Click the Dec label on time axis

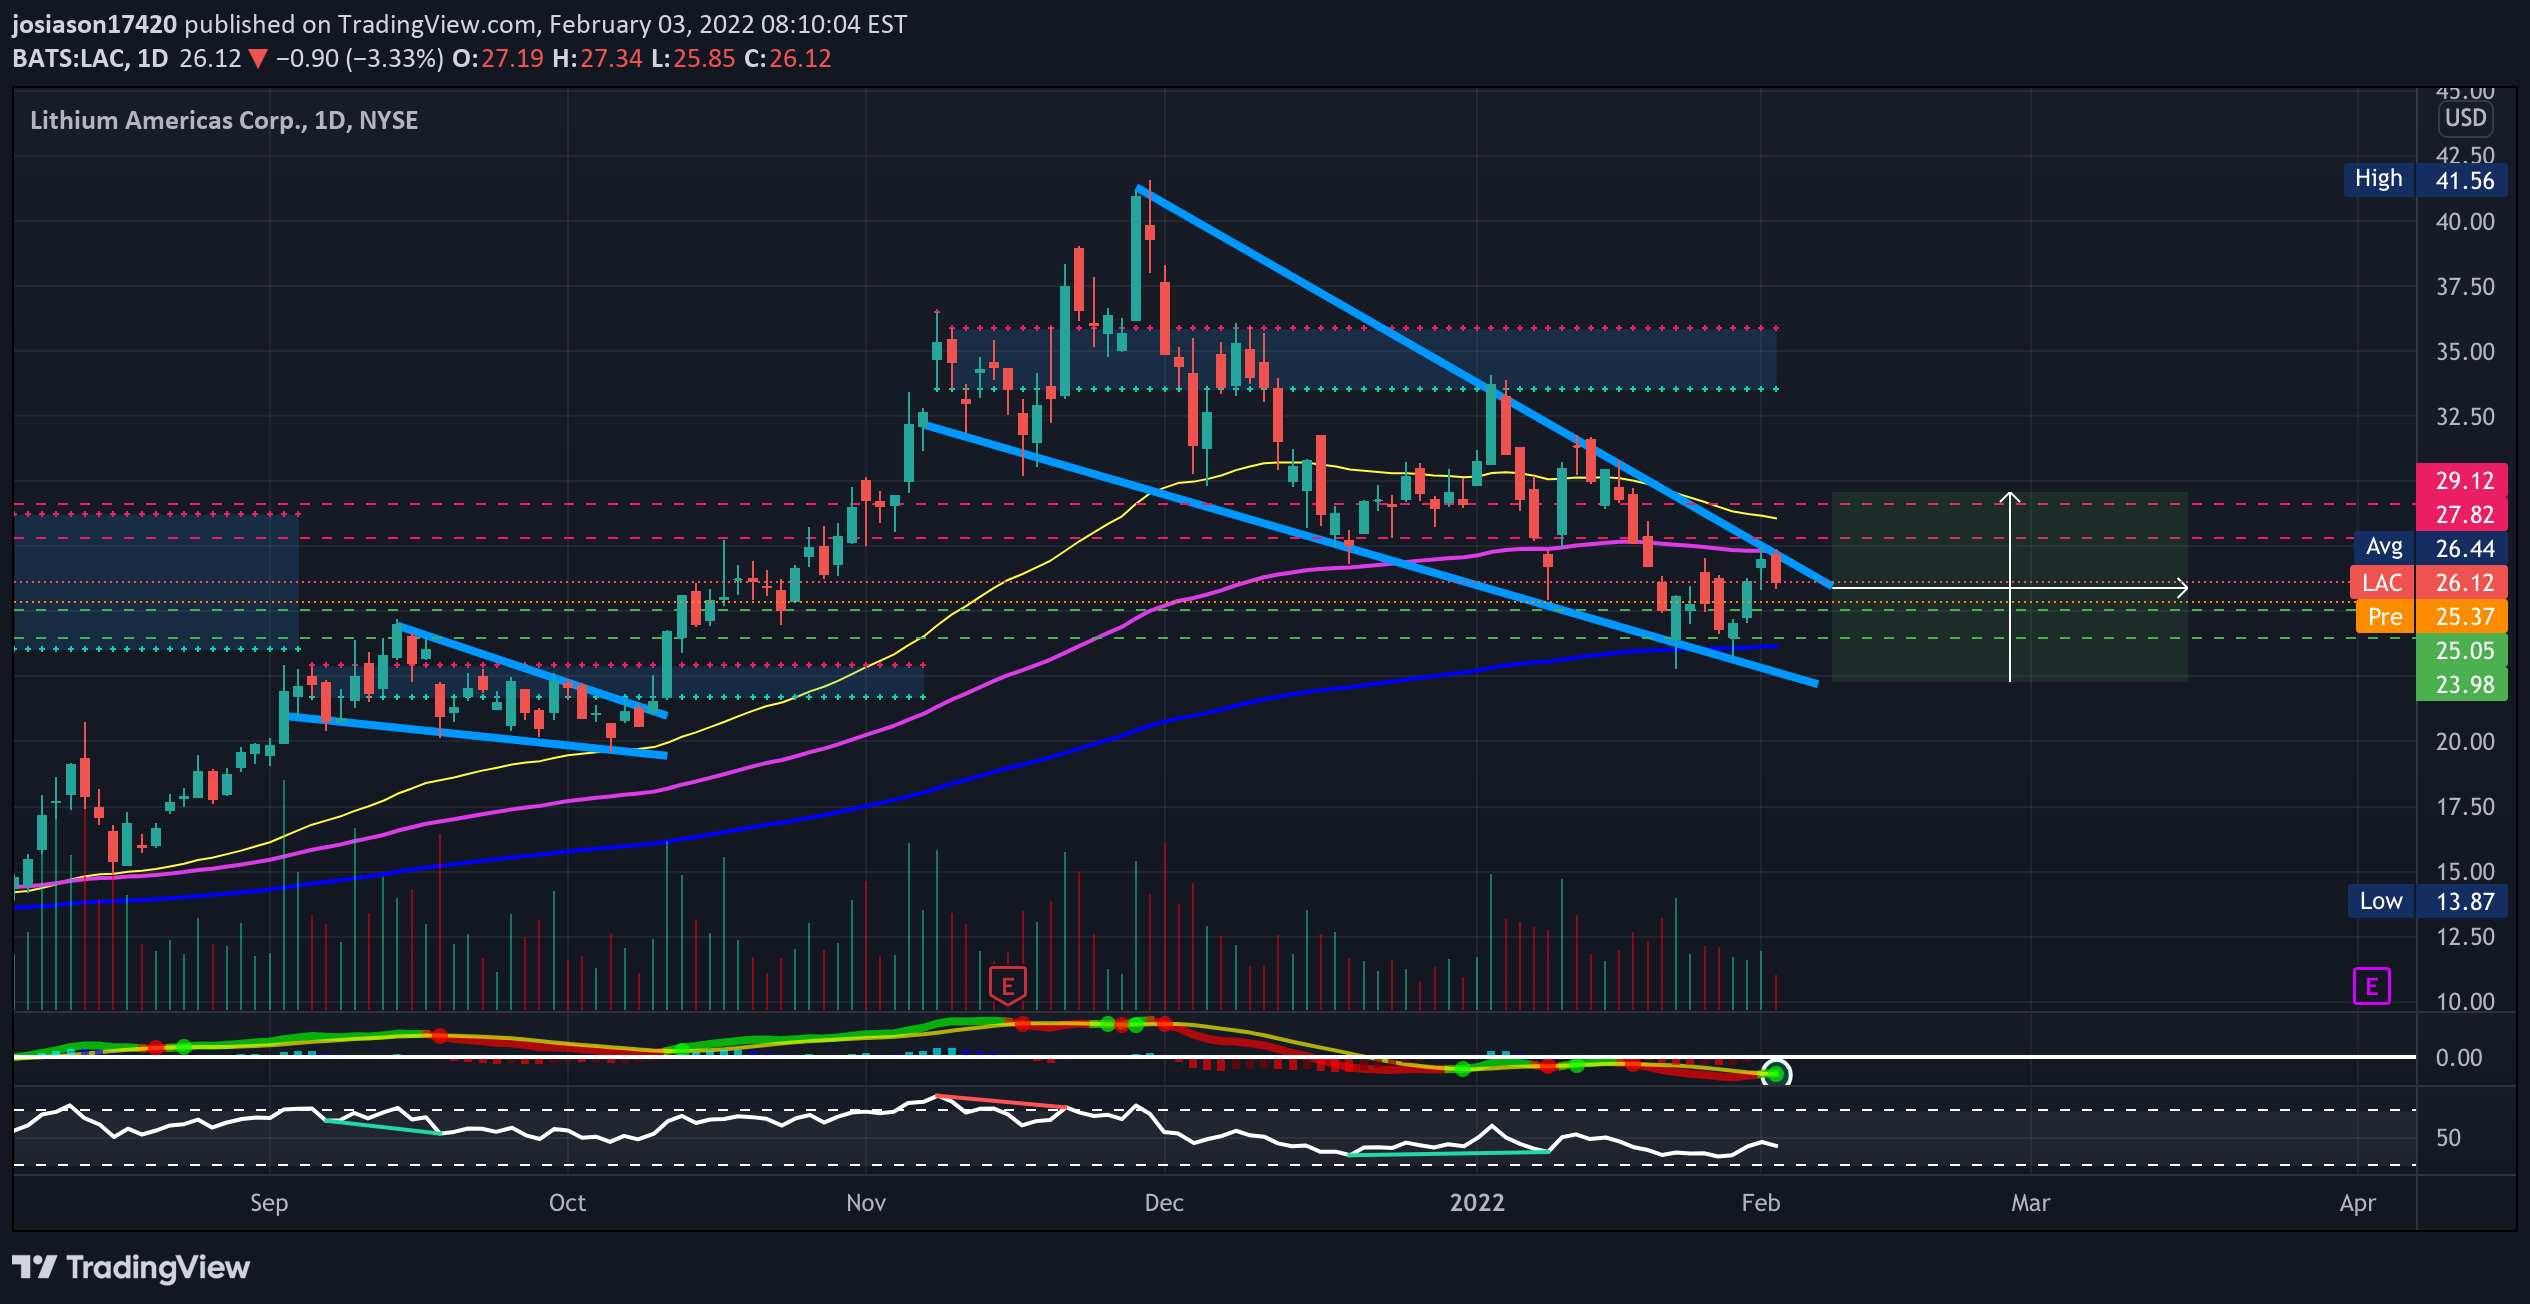click(x=1164, y=1202)
